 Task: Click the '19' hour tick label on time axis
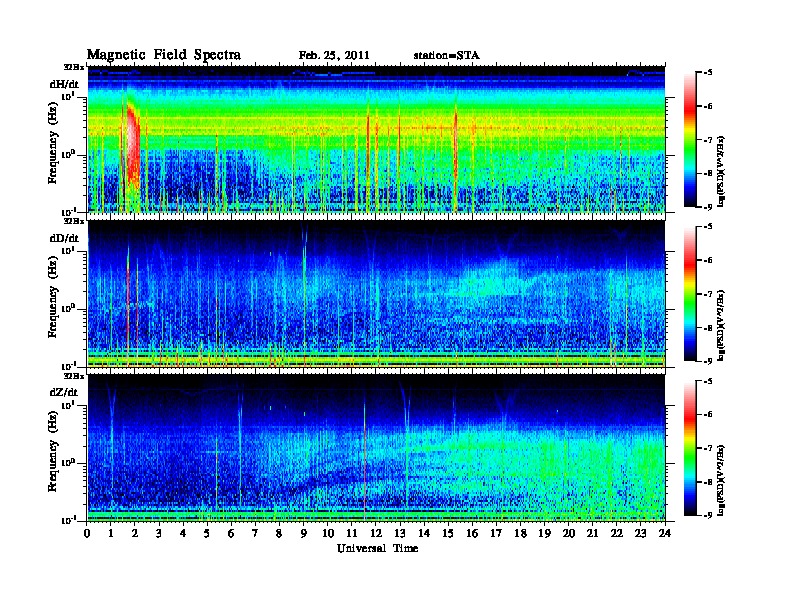[x=544, y=533]
